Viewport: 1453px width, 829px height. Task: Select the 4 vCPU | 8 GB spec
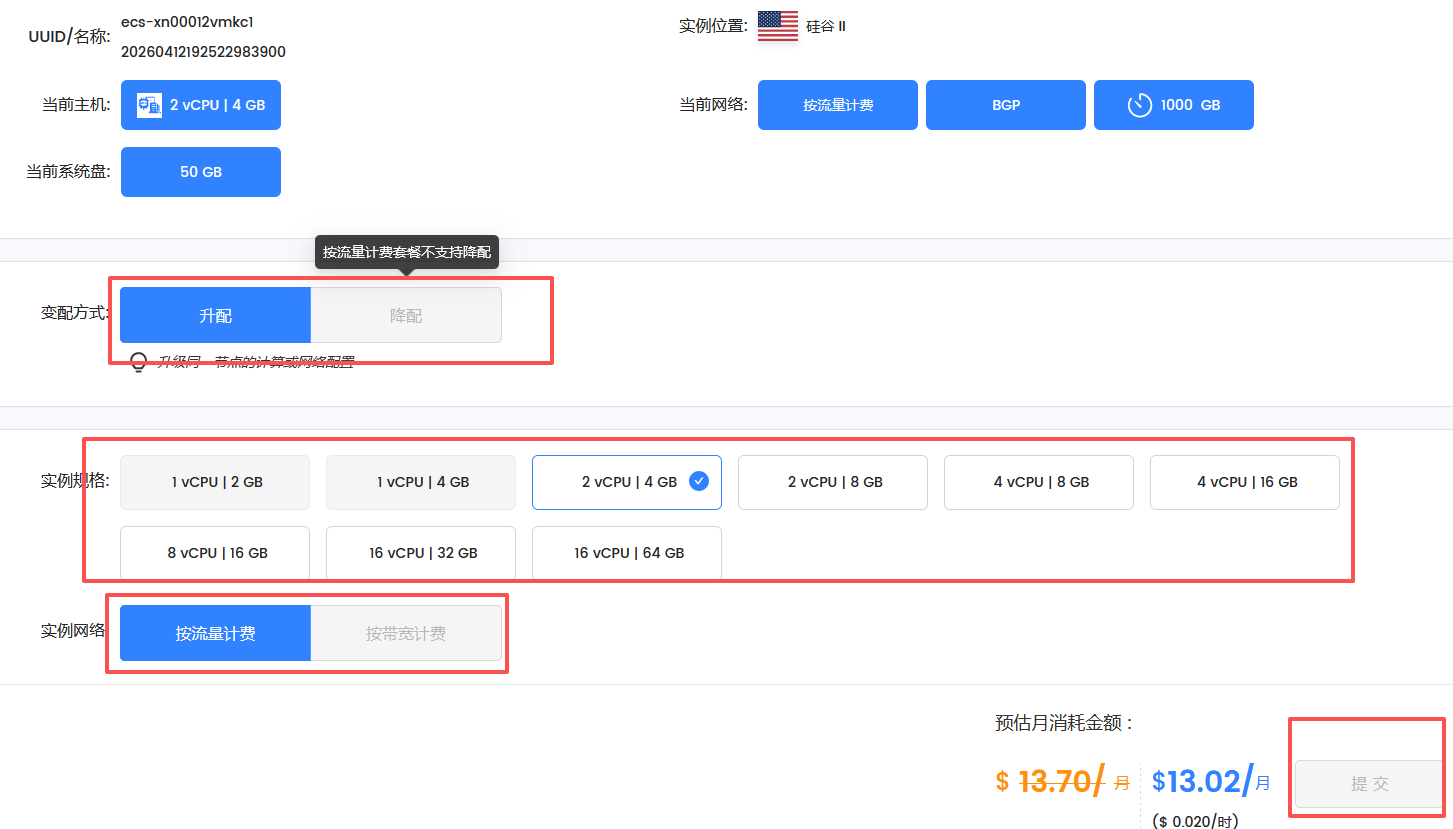pyautogui.click(x=1038, y=481)
